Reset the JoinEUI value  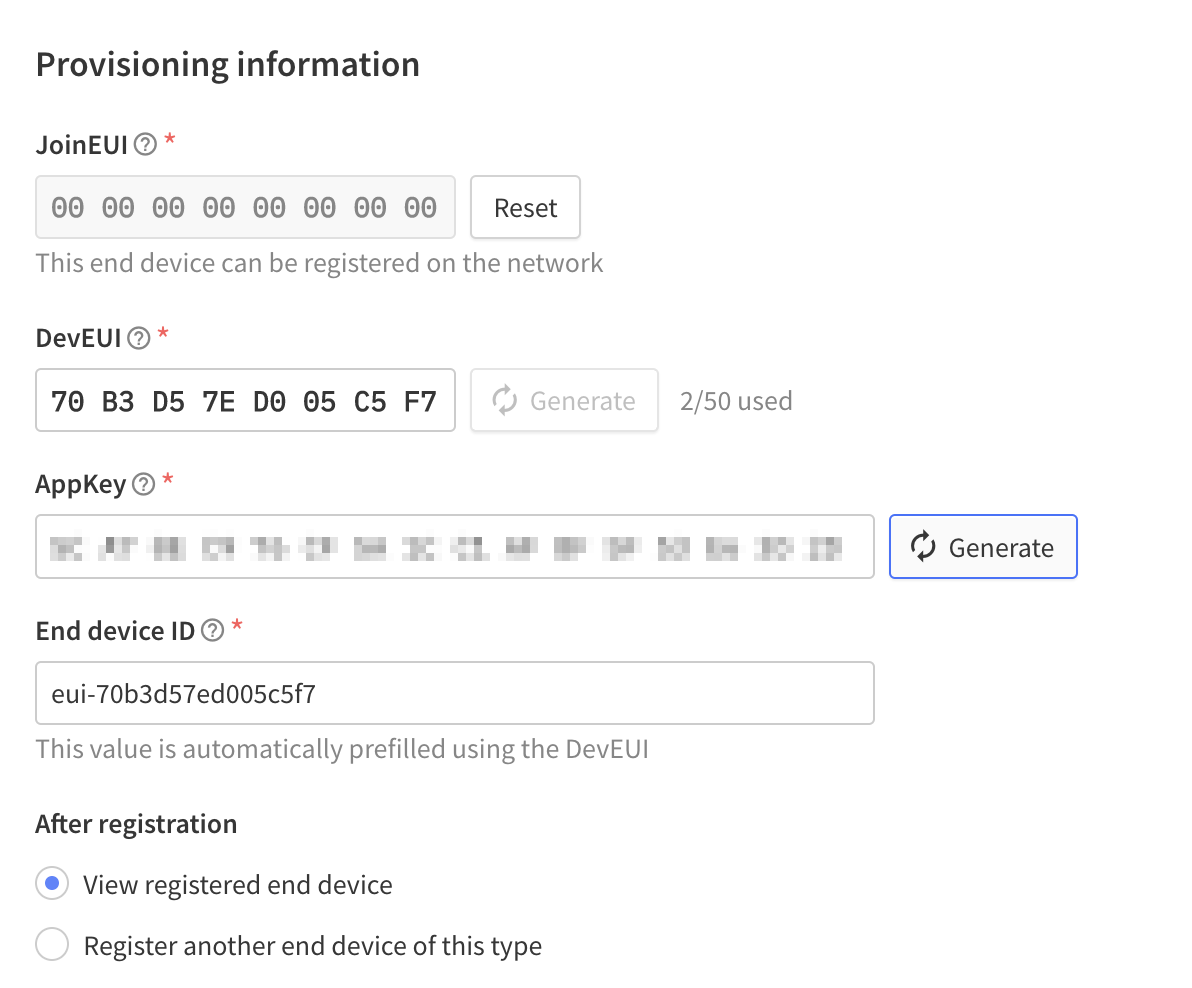tap(525, 207)
